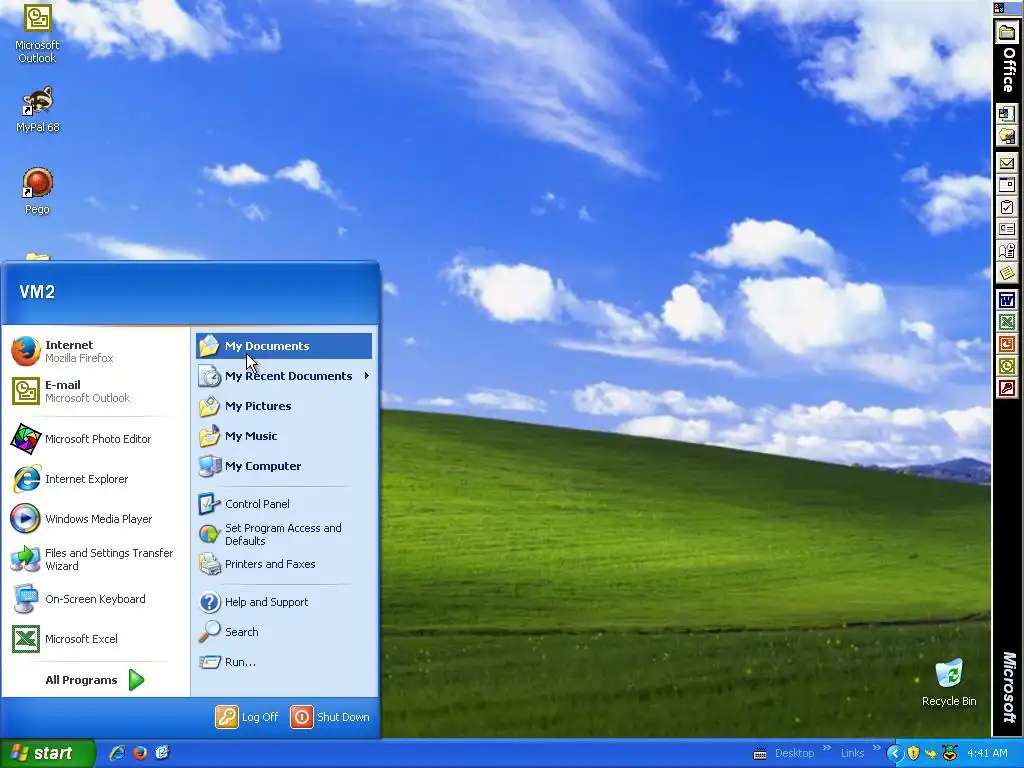Click green cartoon face tray icon
Image resolution: width=1024 pixels, height=768 pixels.
(x=950, y=754)
